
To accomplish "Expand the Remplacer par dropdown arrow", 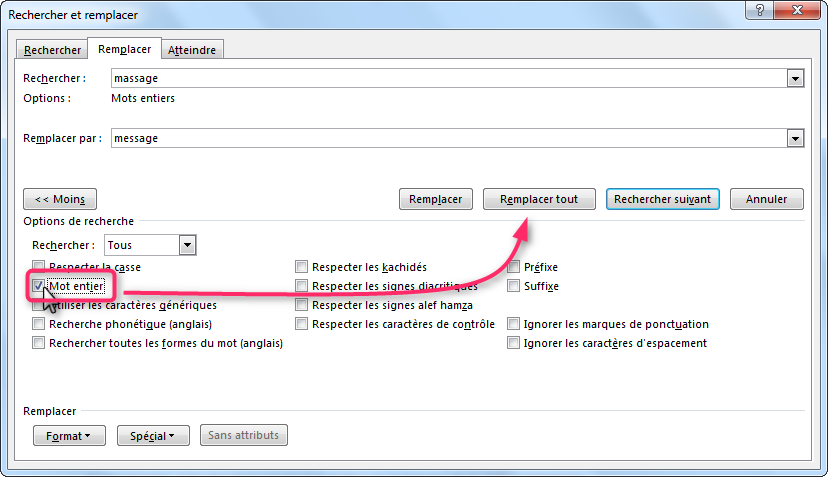I will (x=796, y=139).
